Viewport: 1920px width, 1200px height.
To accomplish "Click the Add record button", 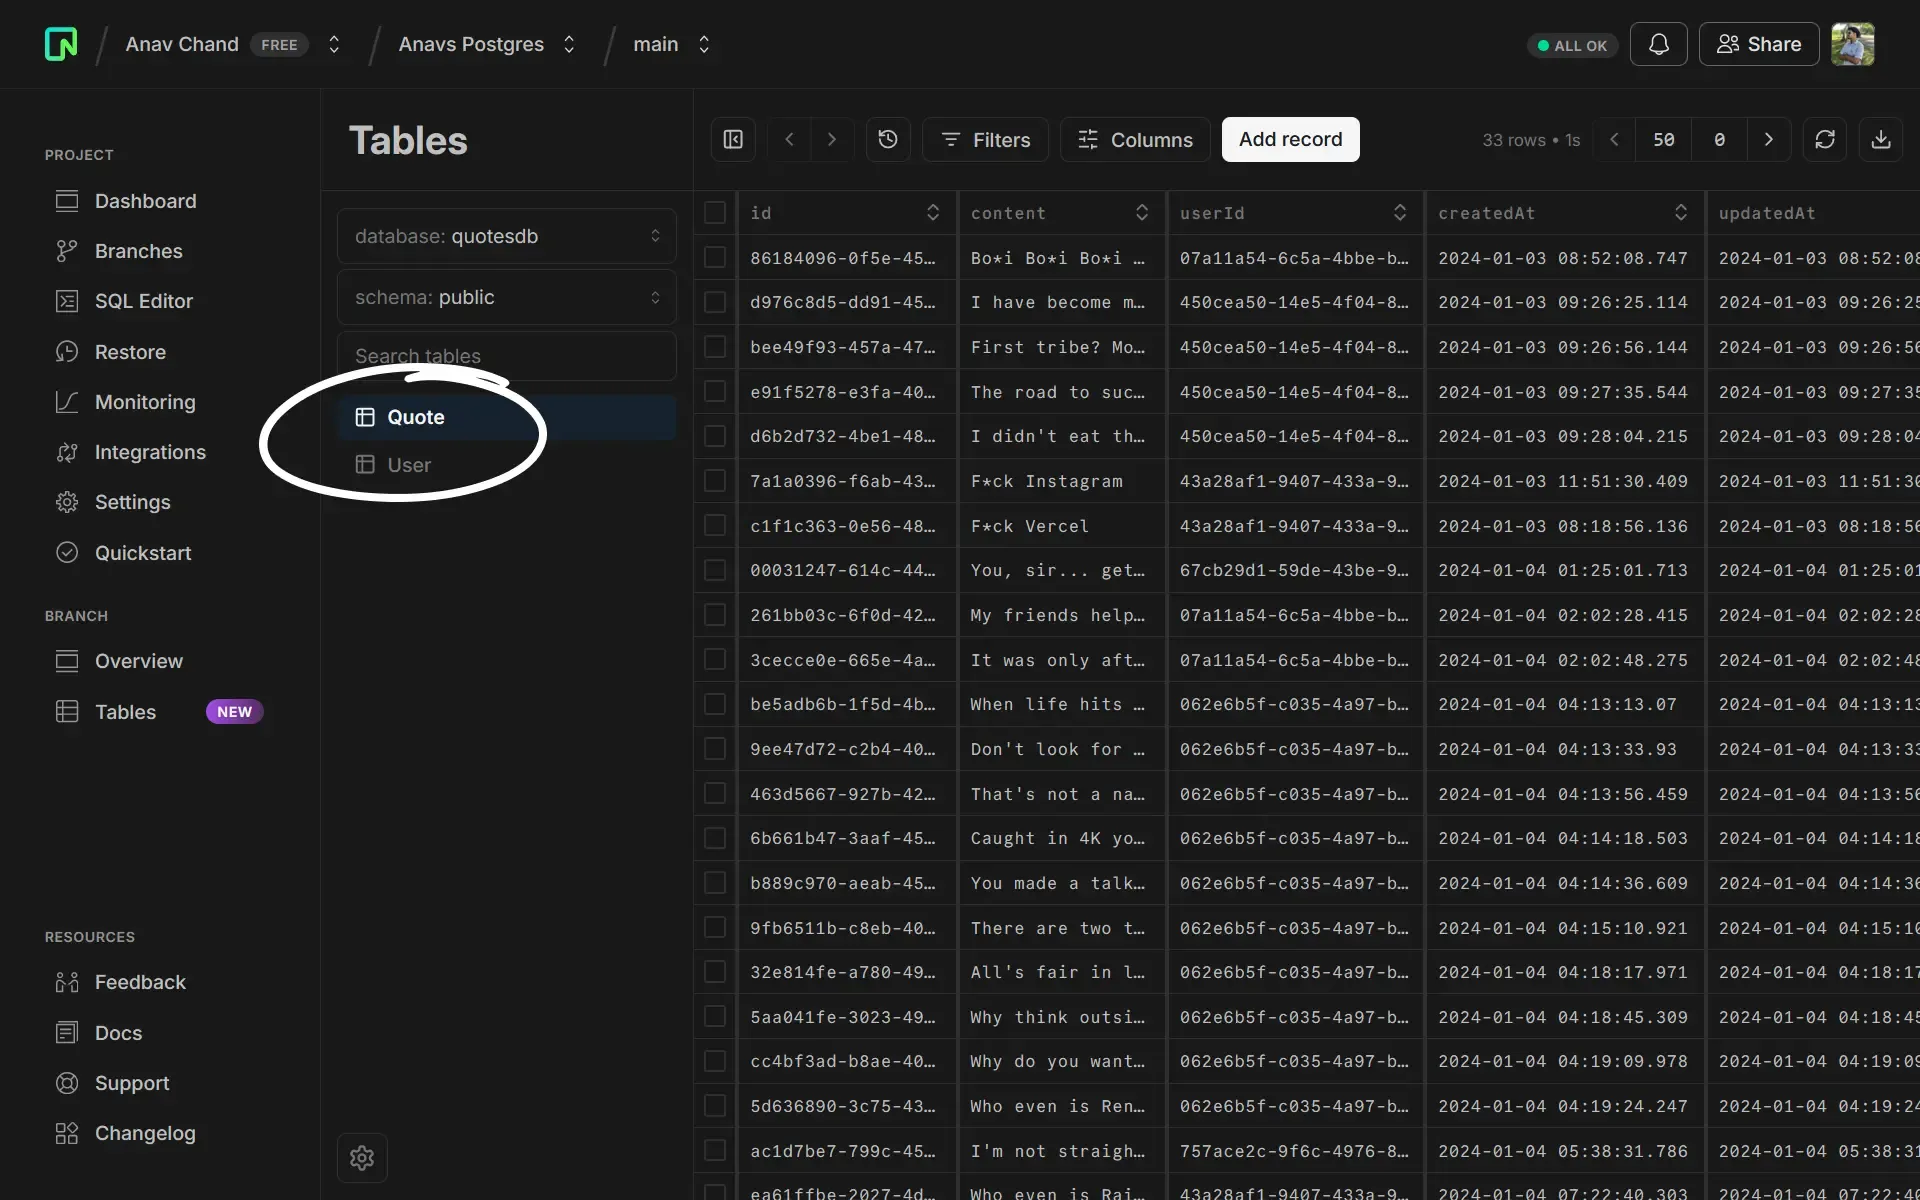I will click(x=1290, y=140).
